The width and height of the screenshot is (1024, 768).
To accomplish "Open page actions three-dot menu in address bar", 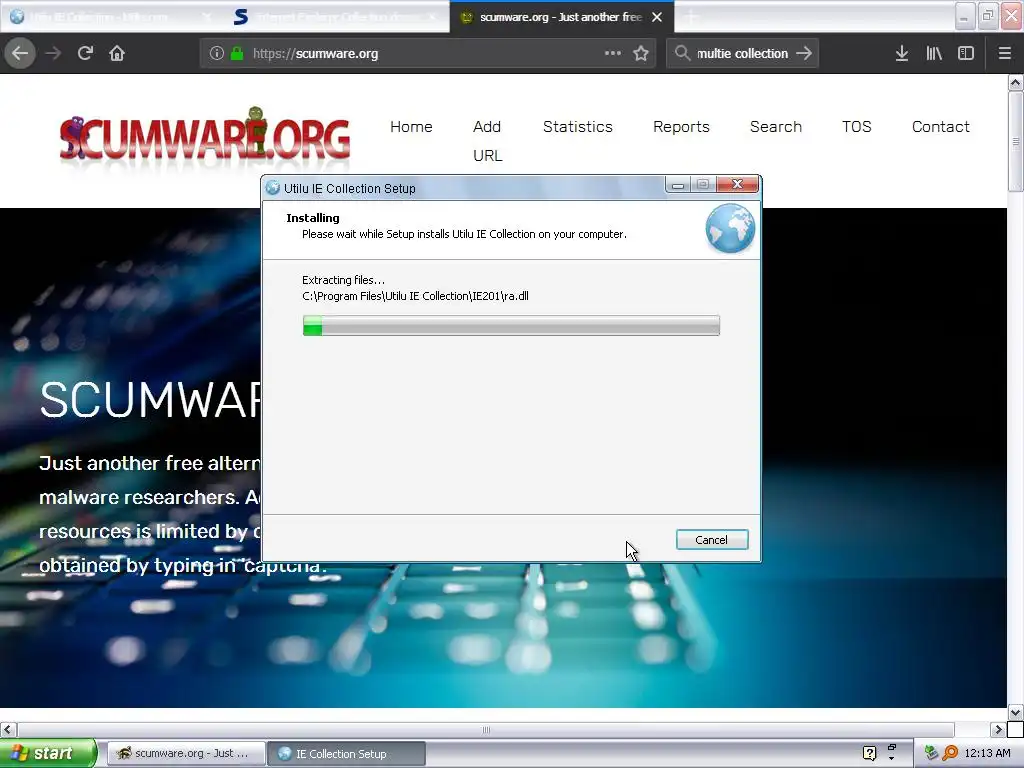I will (x=613, y=53).
